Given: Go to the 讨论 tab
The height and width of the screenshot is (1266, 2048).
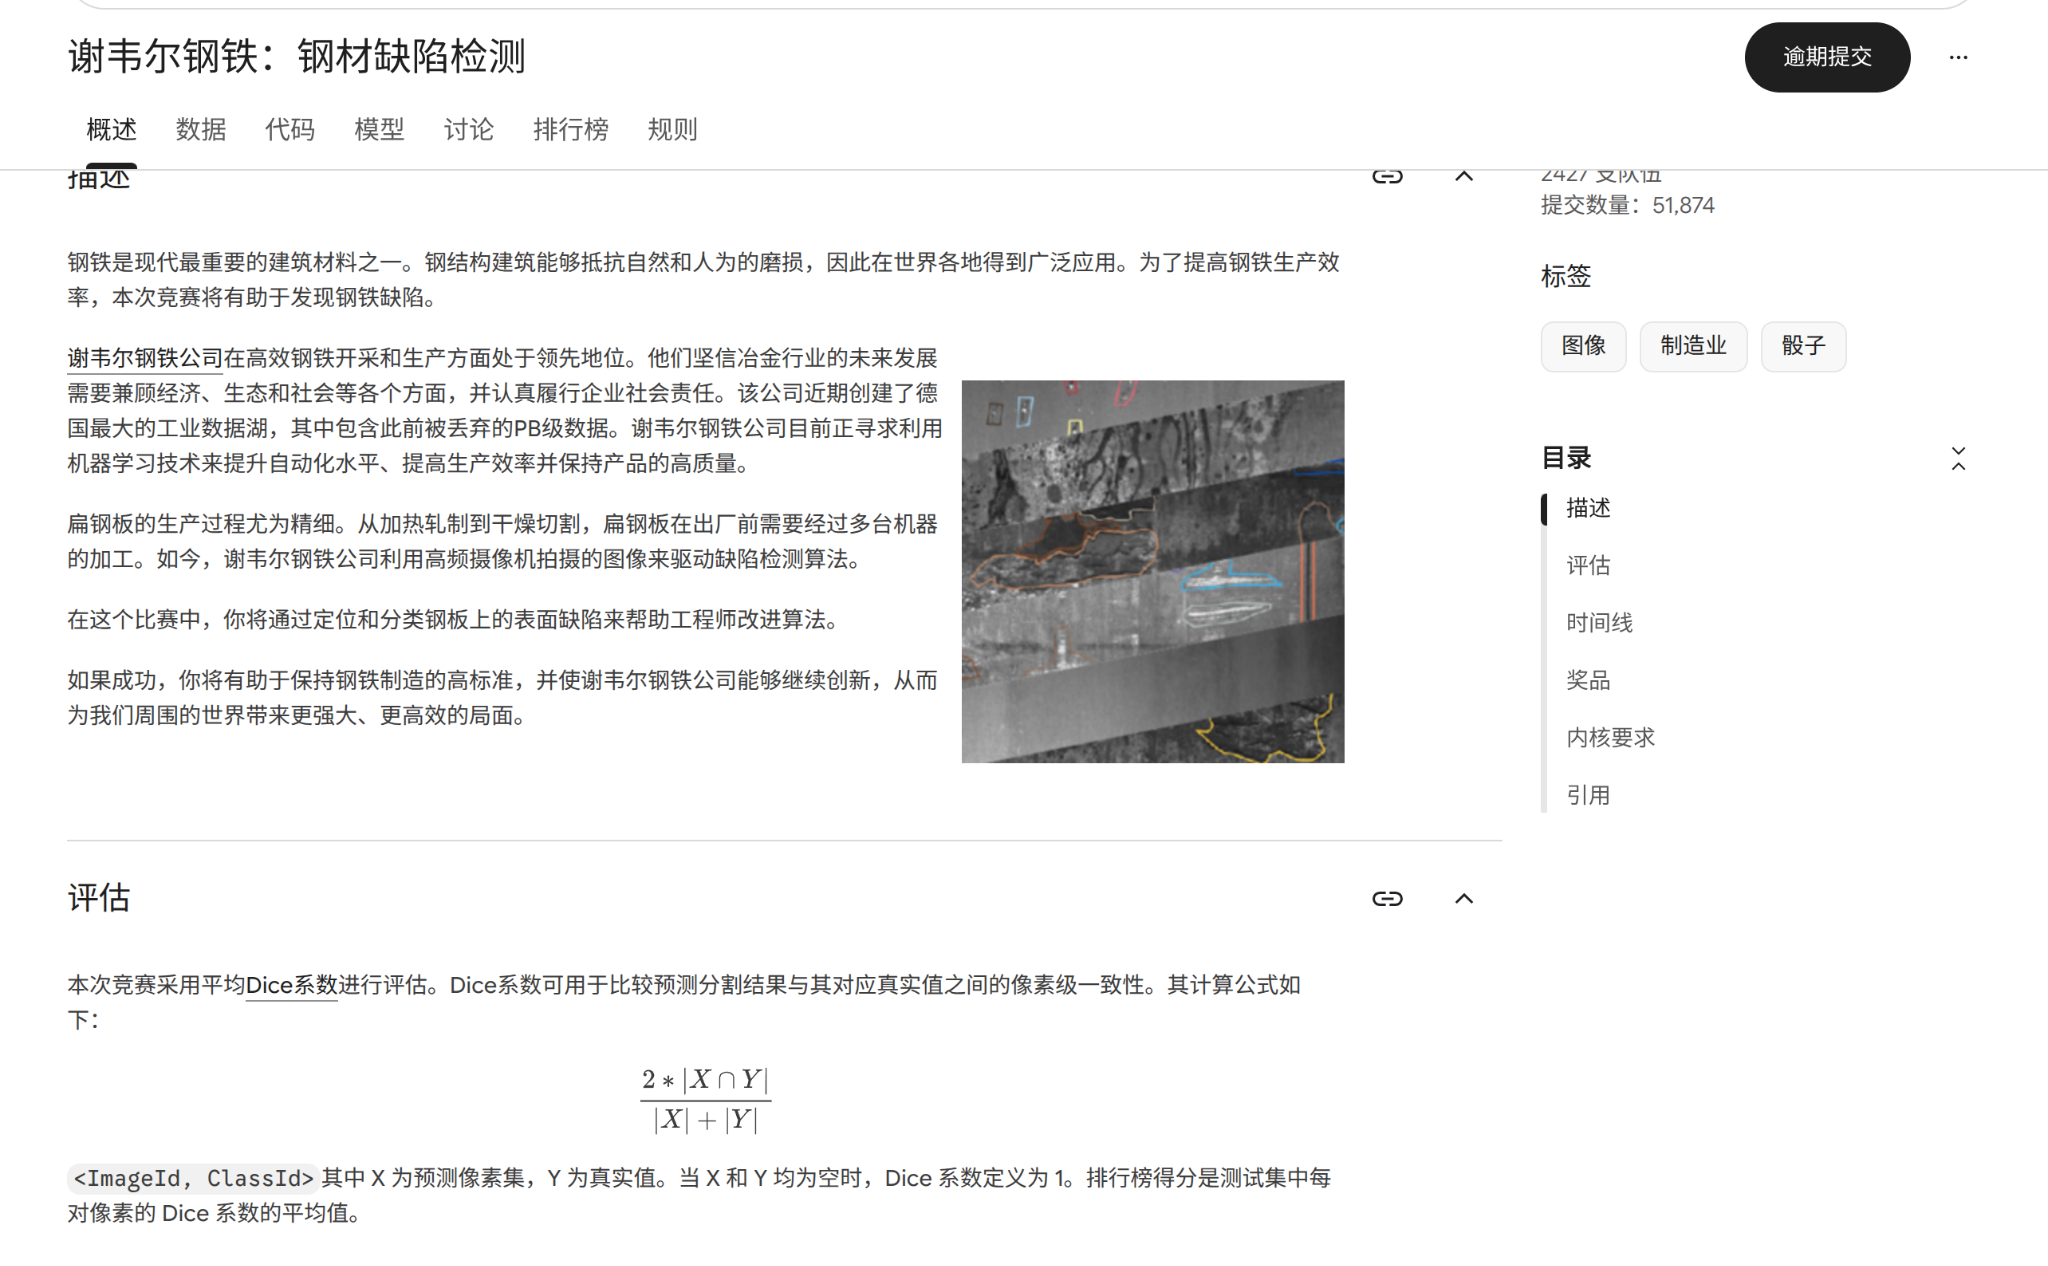Looking at the screenshot, I should click(468, 130).
